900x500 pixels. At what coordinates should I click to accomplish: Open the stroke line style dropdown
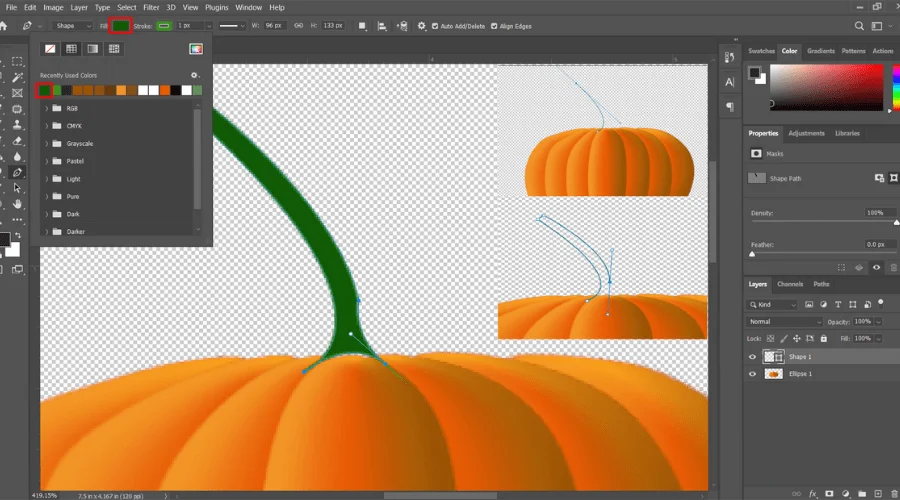point(232,26)
